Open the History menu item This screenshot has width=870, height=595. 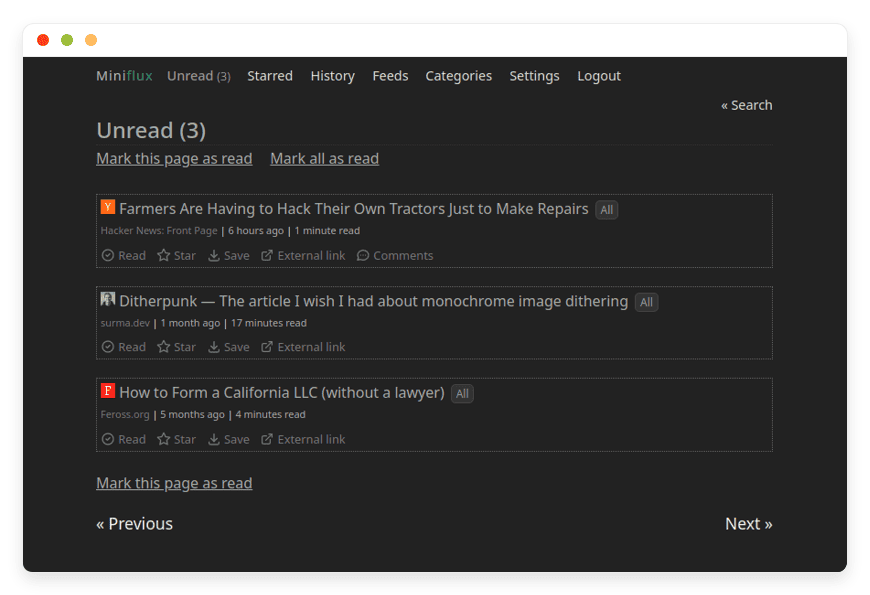tap(332, 76)
